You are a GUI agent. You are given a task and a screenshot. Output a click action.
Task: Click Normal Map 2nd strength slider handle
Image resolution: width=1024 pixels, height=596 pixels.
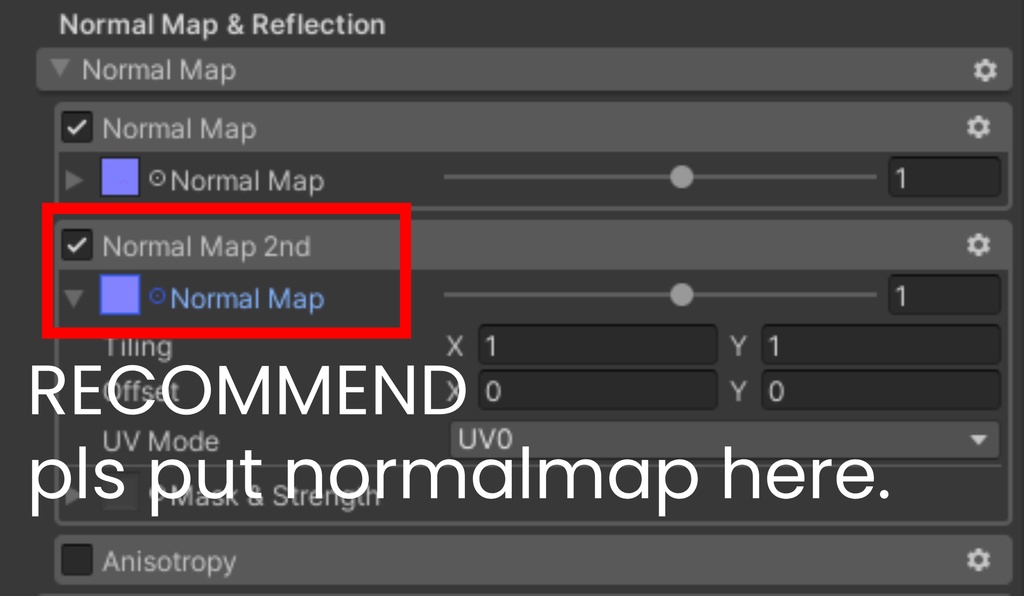(681, 295)
